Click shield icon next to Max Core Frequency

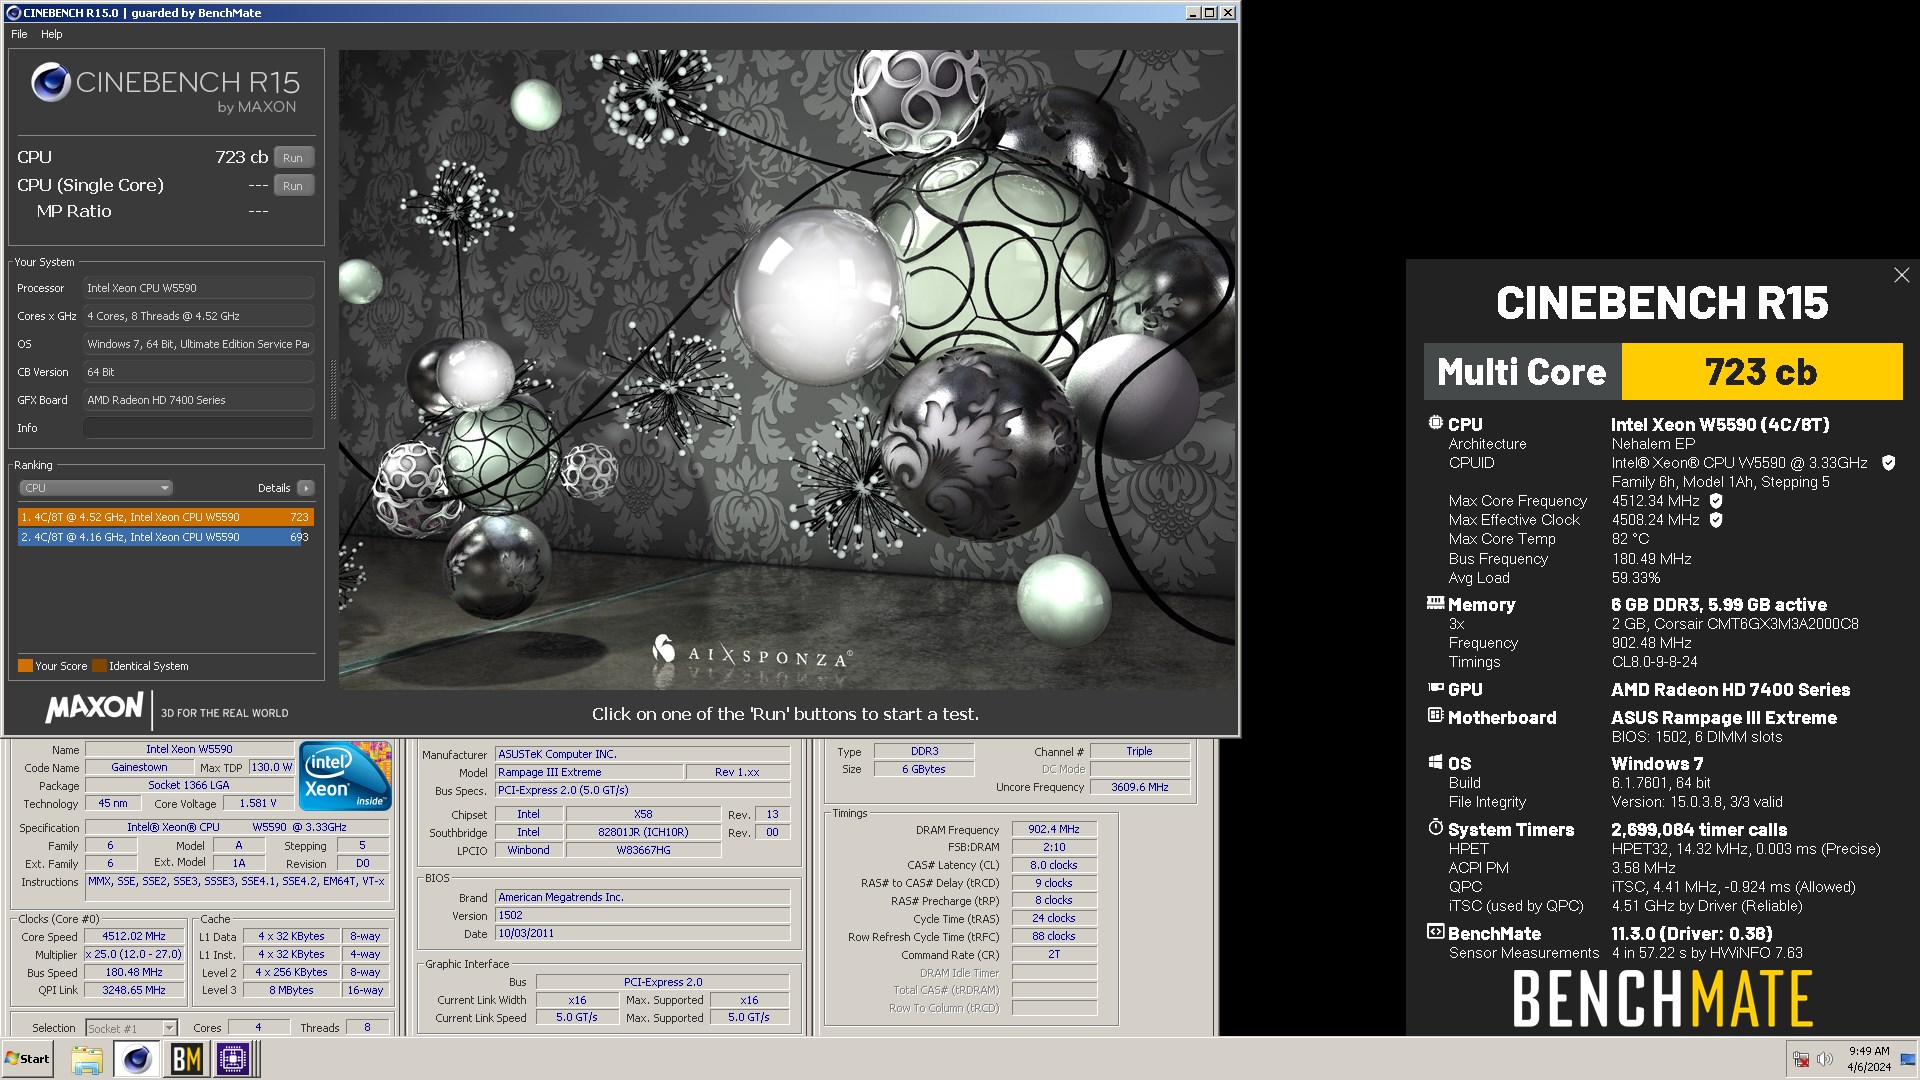click(1716, 501)
